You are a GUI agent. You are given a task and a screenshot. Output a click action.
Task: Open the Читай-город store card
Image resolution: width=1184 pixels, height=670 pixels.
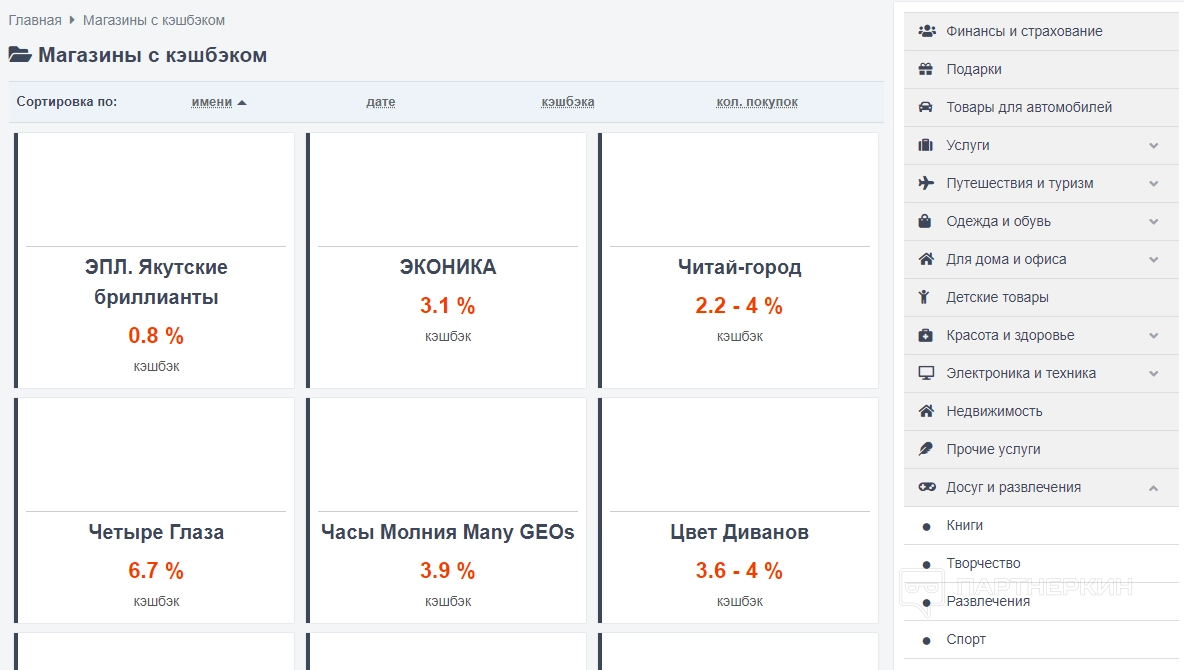point(739,267)
